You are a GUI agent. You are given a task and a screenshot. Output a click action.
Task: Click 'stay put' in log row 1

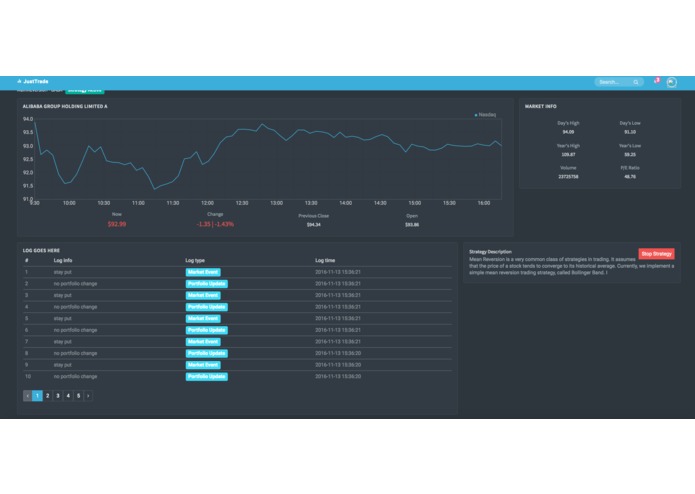[x=62, y=272]
